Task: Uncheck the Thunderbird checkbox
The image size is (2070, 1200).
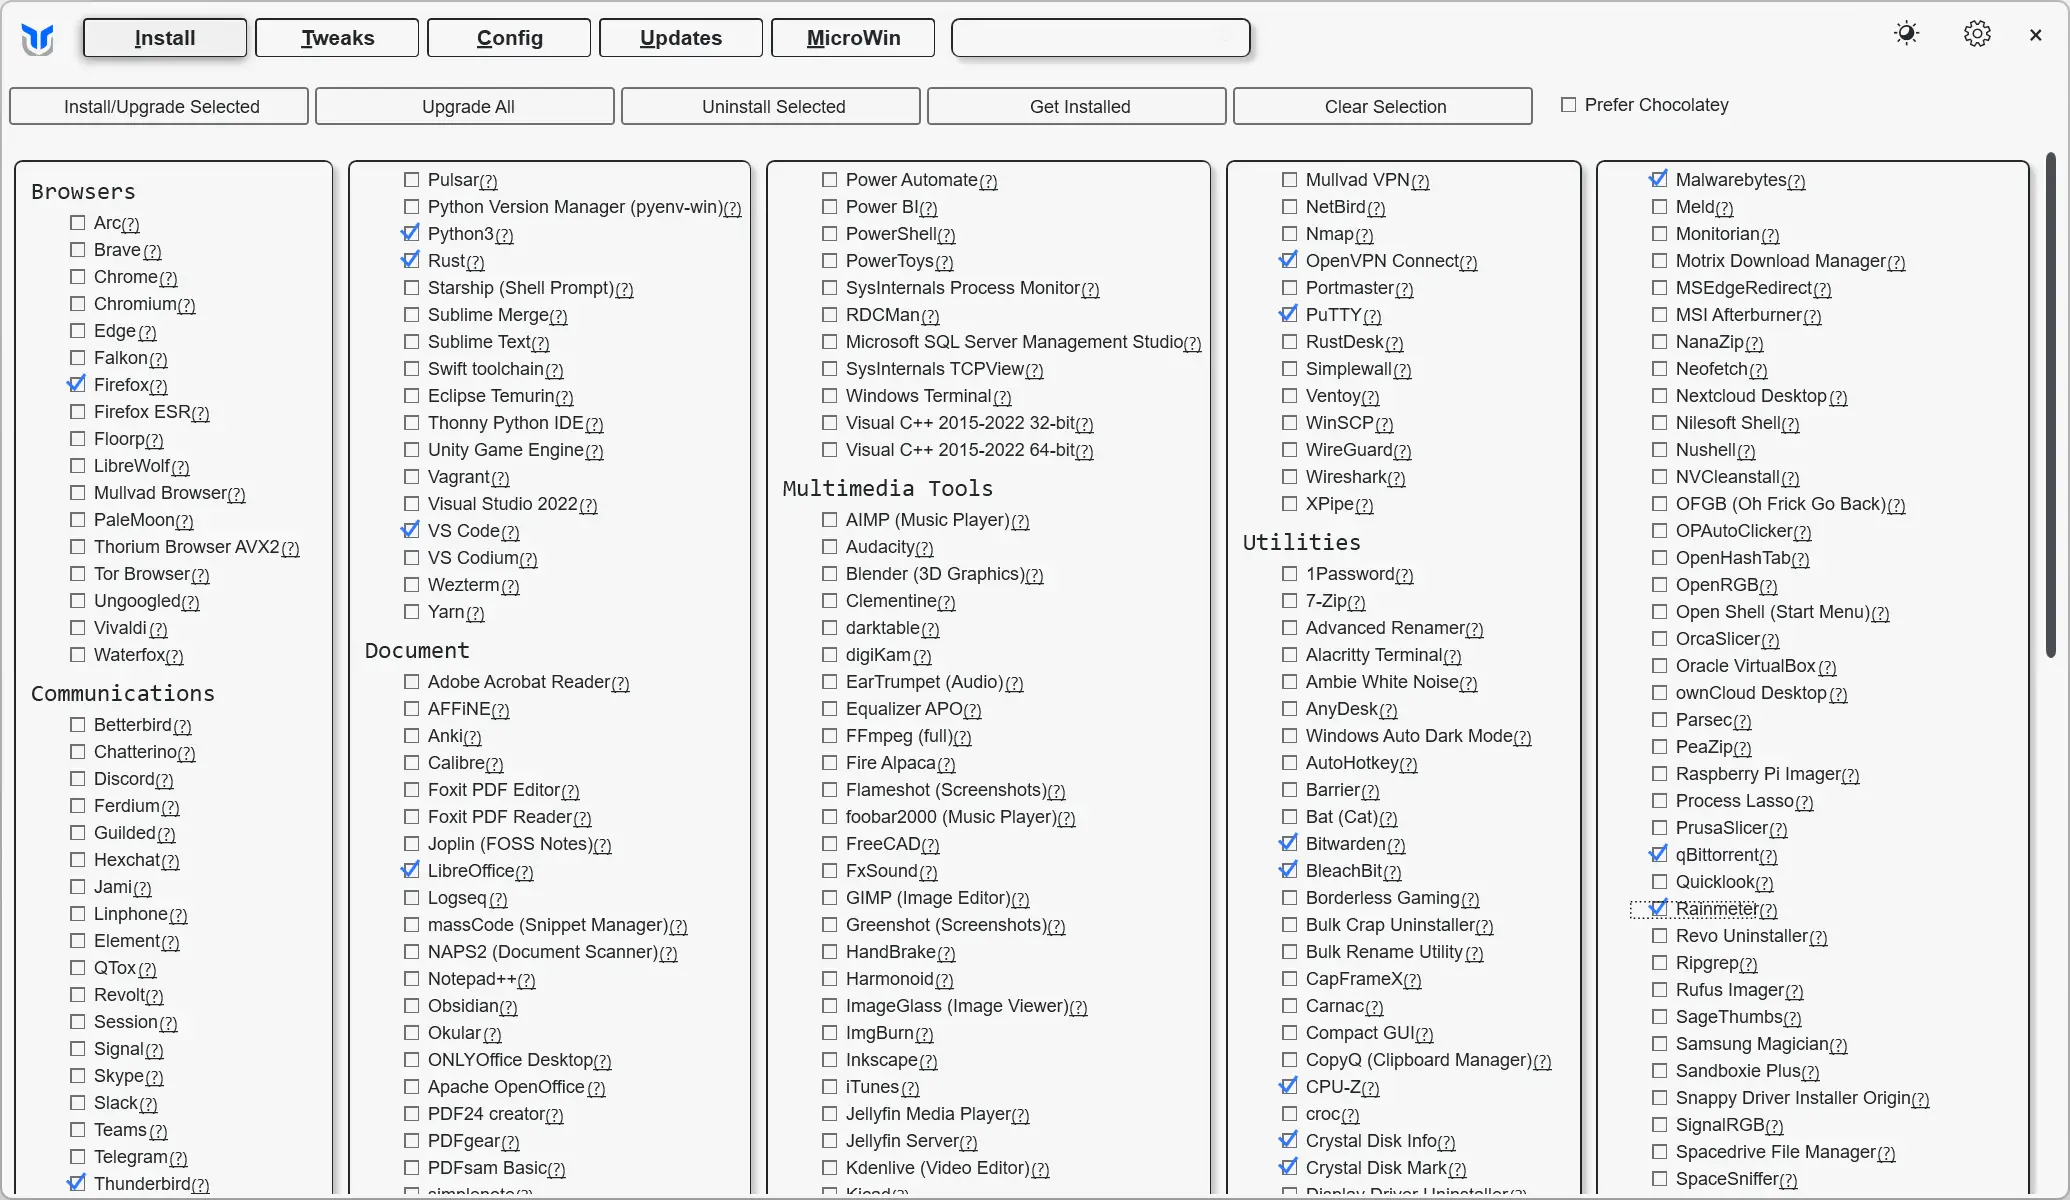Action: 77,1183
